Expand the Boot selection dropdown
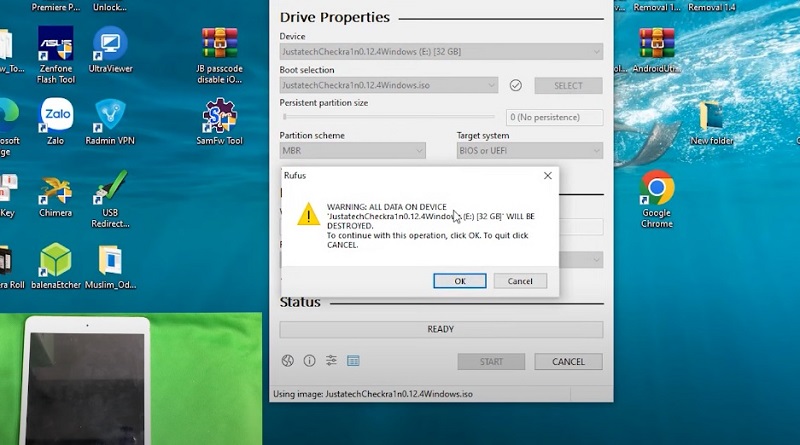This screenshot has height=445, width=800. coord(388,86)
